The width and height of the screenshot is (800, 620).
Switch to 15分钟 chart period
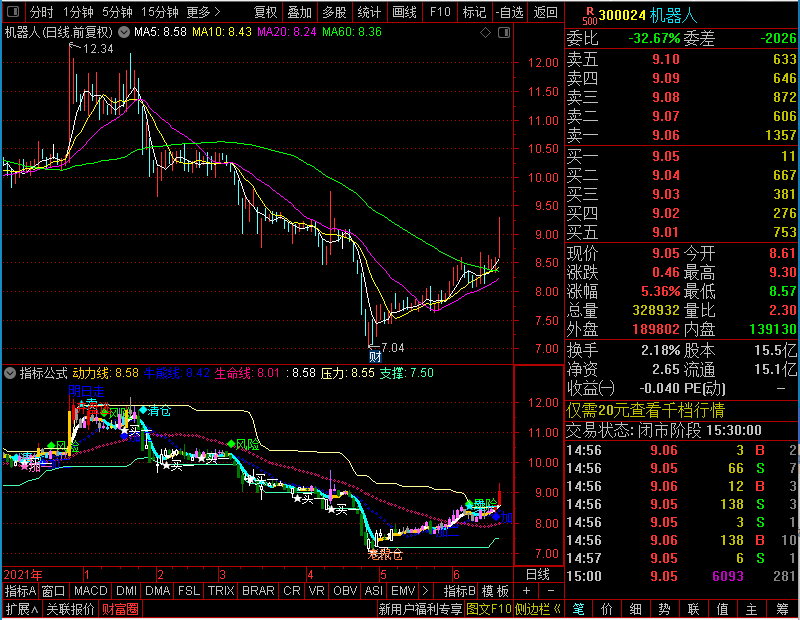159,12
